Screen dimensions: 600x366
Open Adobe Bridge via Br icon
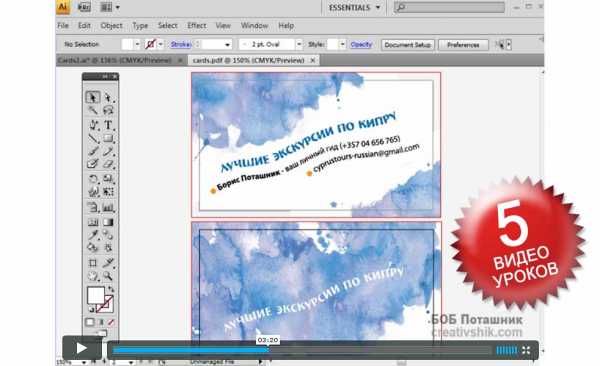84,7
